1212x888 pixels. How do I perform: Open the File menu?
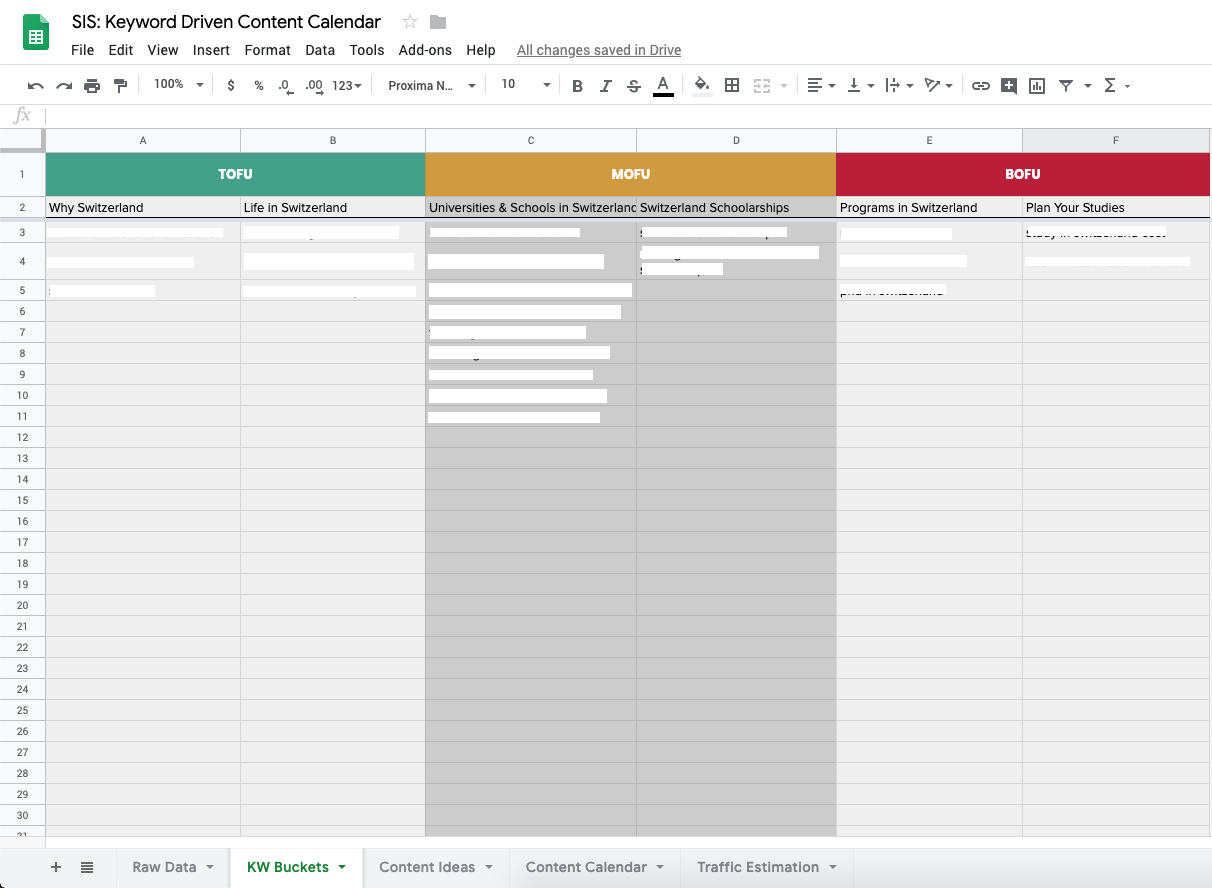[x=83, y=50]
